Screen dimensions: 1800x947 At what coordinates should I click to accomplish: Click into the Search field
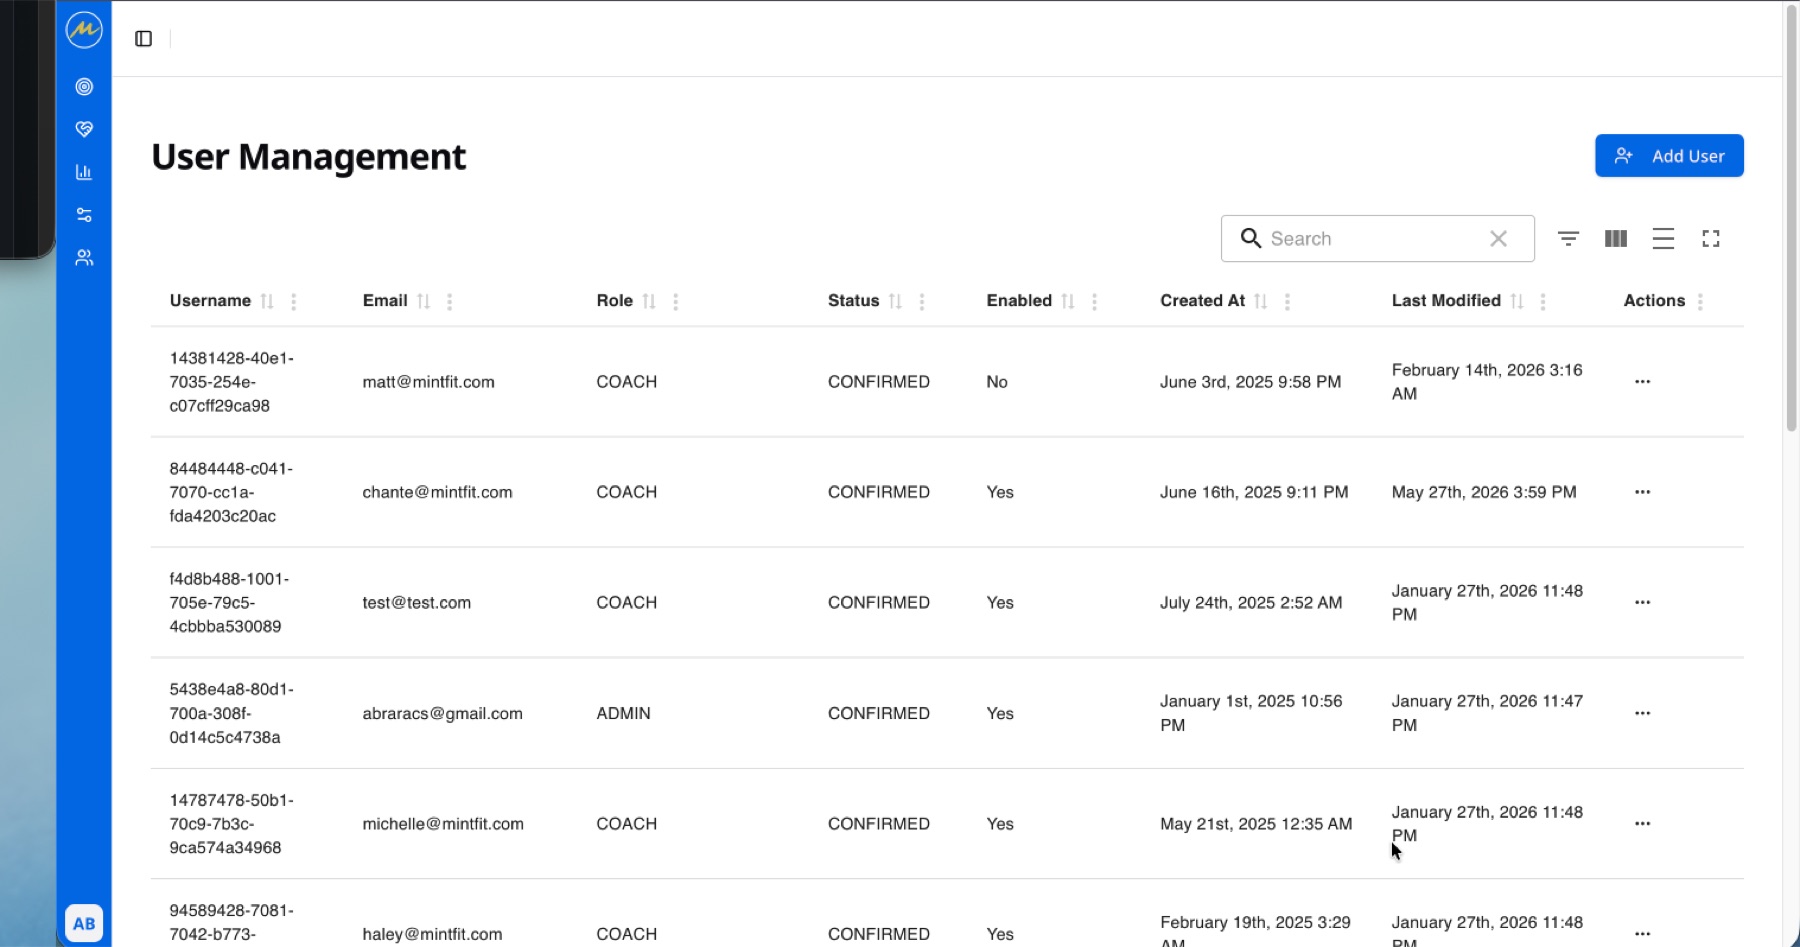coord(1377,239)
